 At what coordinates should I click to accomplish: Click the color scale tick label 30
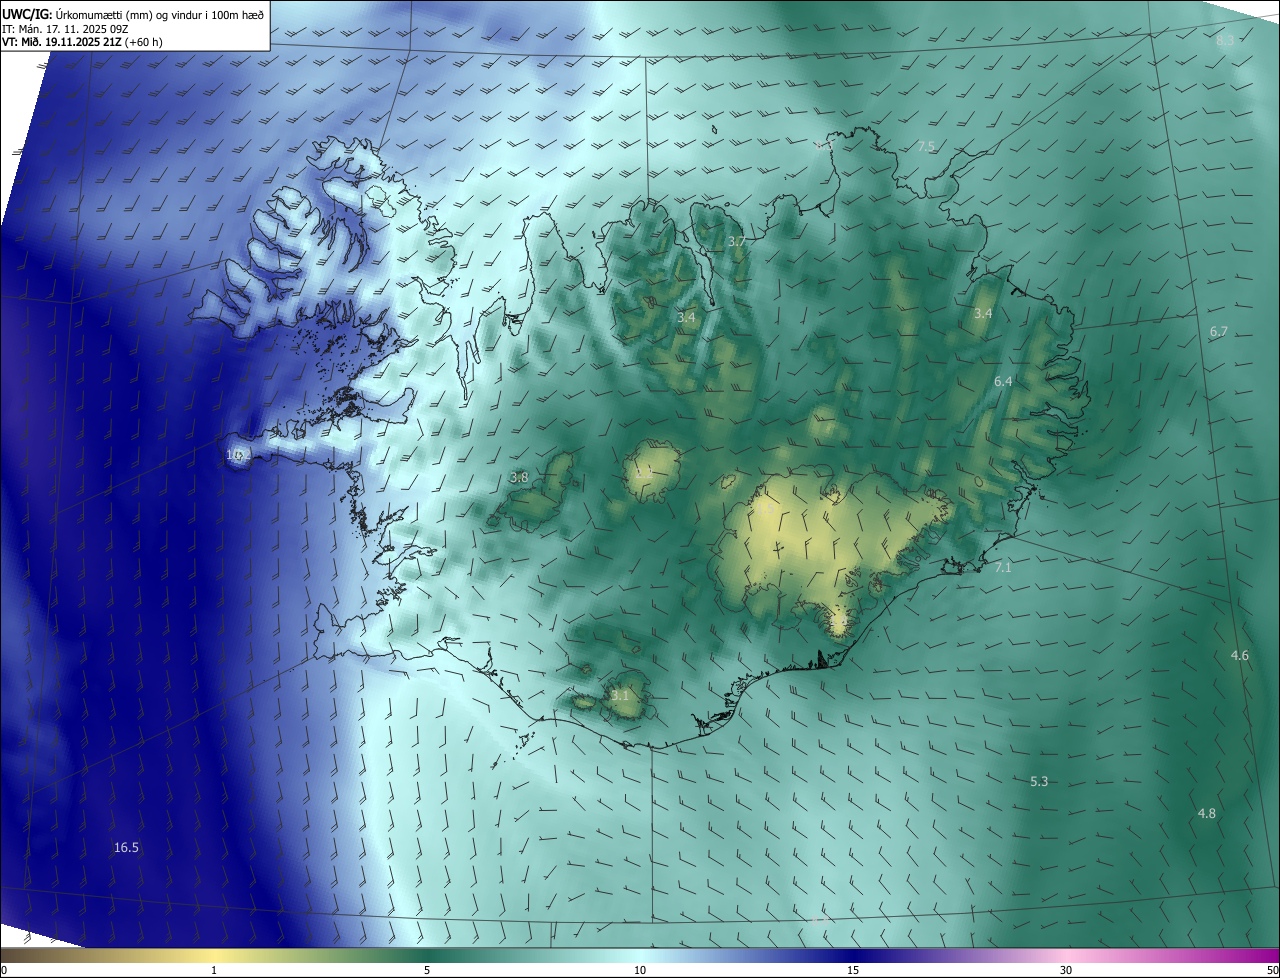click(x=1066, y=971)
